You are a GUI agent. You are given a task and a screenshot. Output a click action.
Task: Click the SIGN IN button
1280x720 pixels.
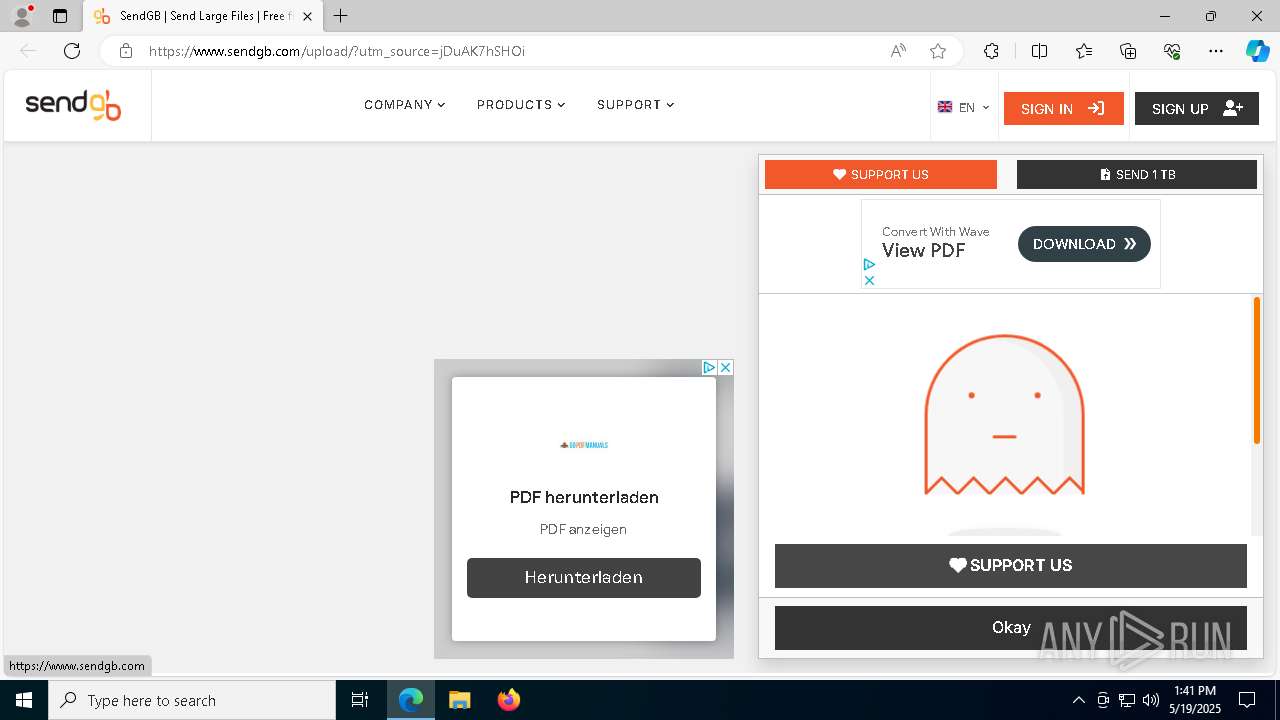pos(1063,109)
